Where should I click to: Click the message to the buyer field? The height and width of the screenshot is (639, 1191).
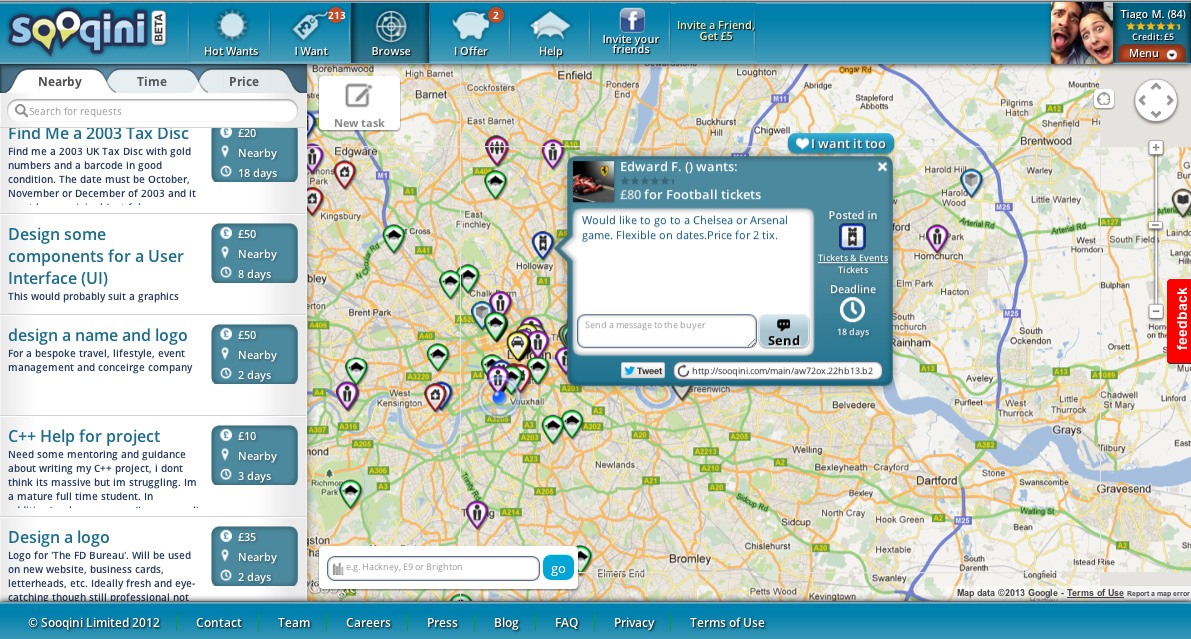tap(667, 331)
